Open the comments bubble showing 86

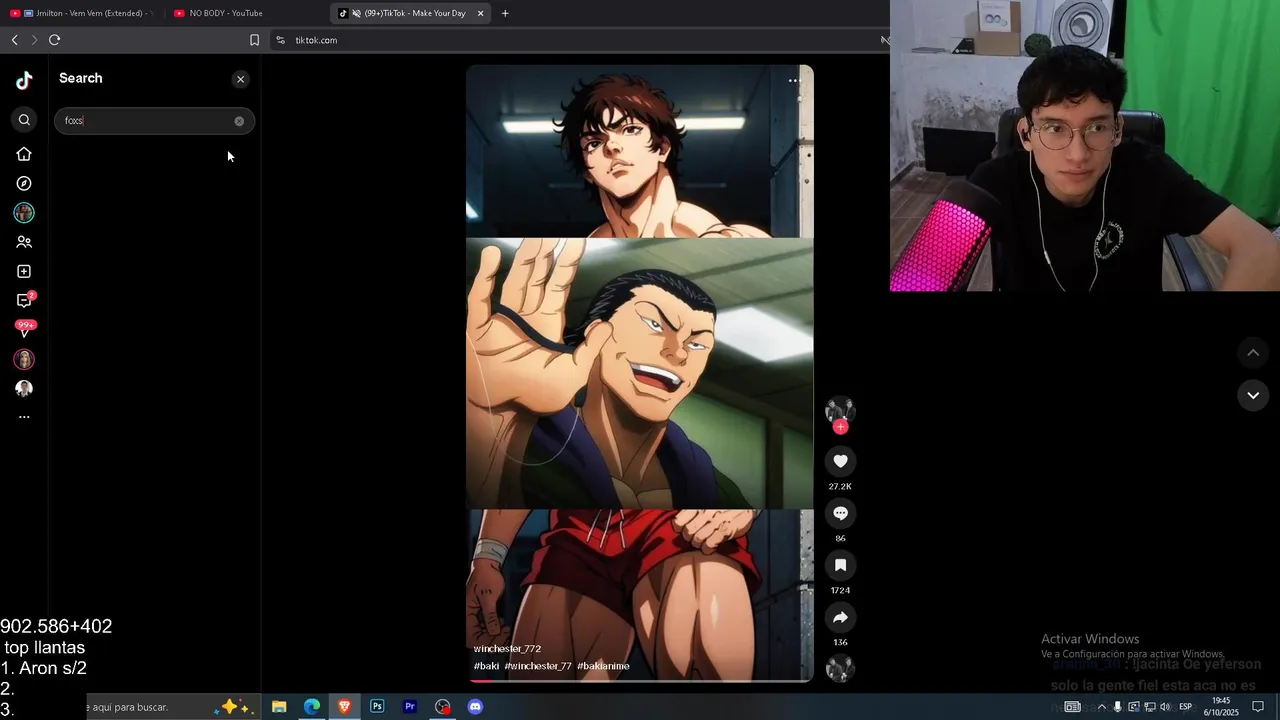(840, 513)
